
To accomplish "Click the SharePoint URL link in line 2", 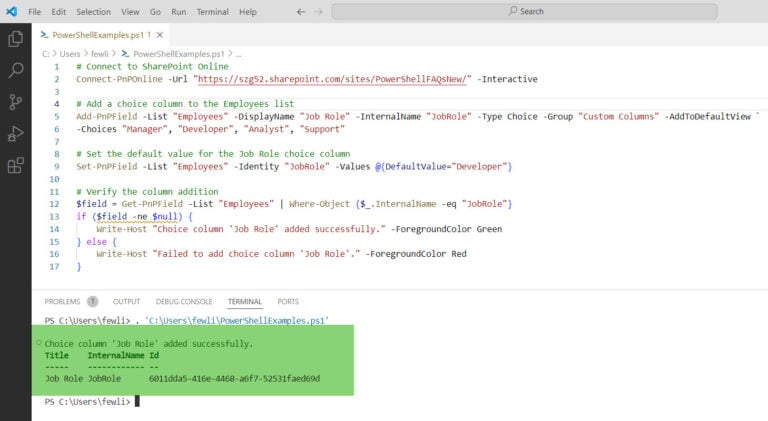I will pyautogui.click(x=332, y=79).
